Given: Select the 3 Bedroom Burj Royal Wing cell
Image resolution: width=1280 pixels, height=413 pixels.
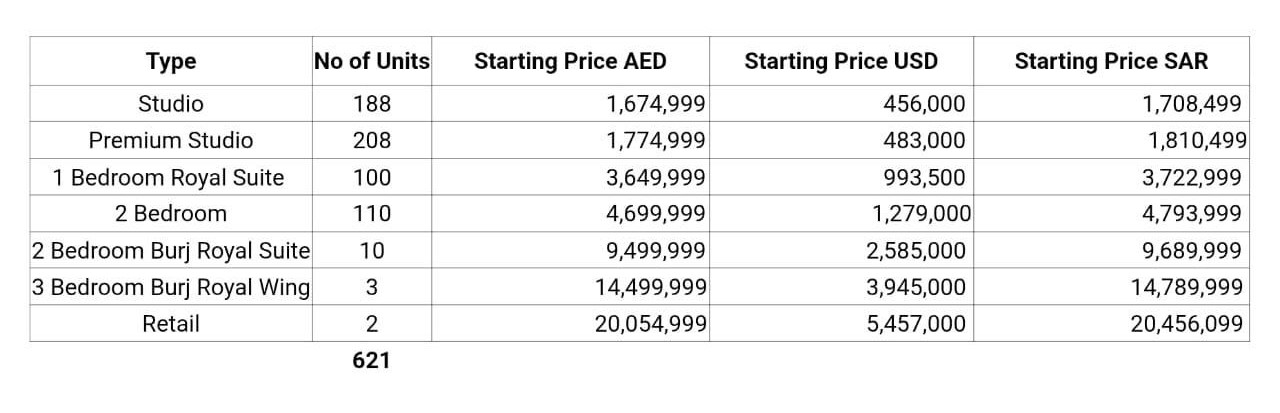Looking at the screenshot, I should tap(171, 288).
